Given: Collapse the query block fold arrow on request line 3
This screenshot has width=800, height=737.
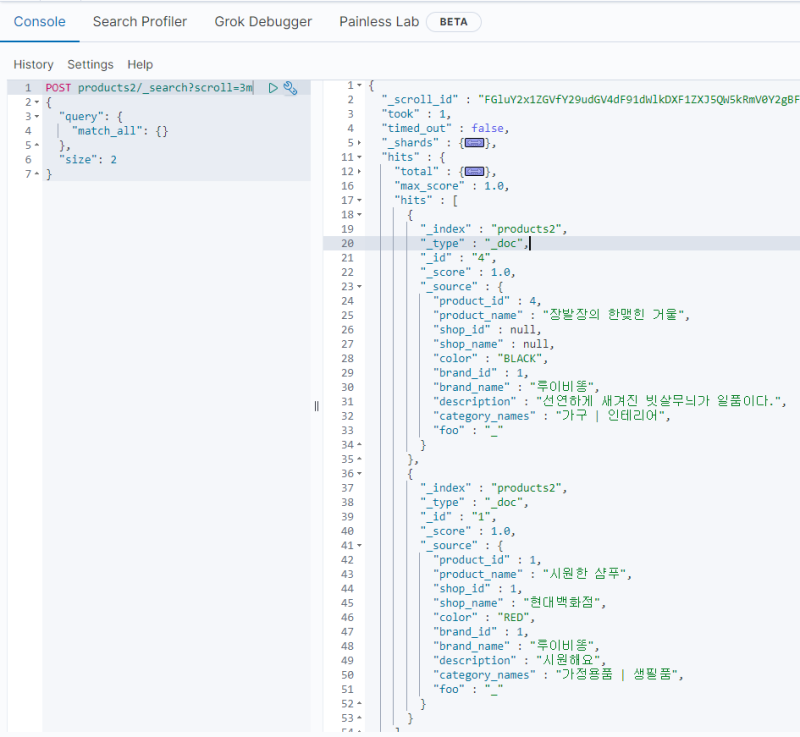Looking at the screenshot, I should (x=37, y=117).
